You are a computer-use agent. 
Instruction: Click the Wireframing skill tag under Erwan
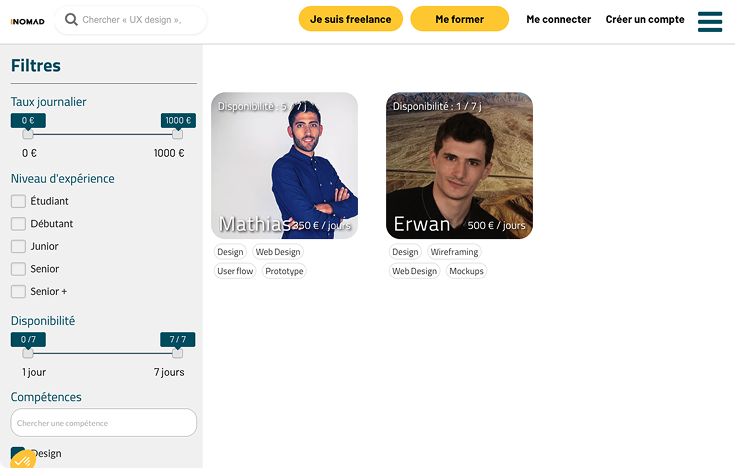click(x=454, y=252)
